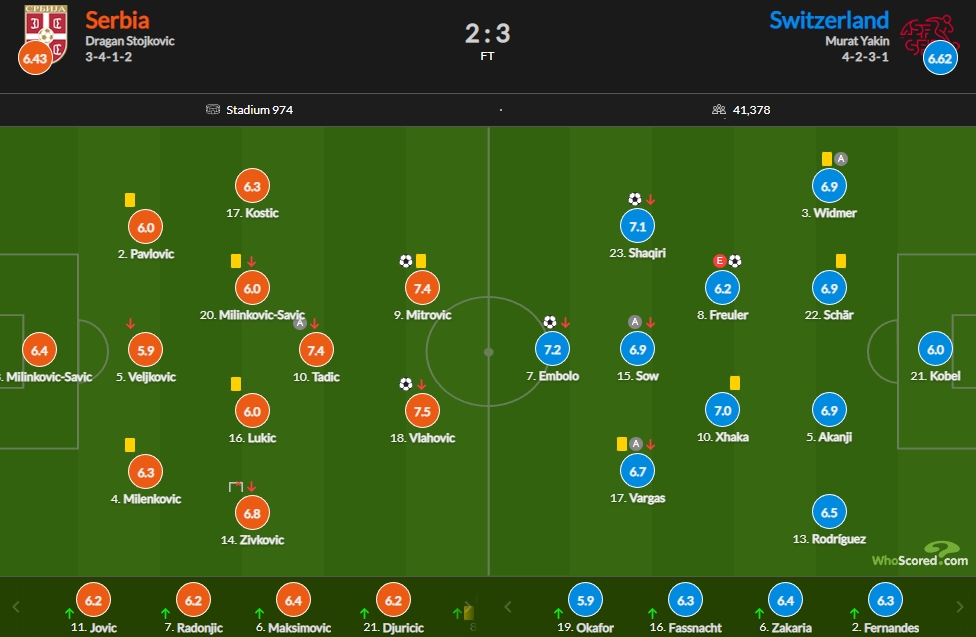This screenshot has height=637, width=976.
Task: Click Shaqiri's substitution red arrow
Action: pos(650,200)
